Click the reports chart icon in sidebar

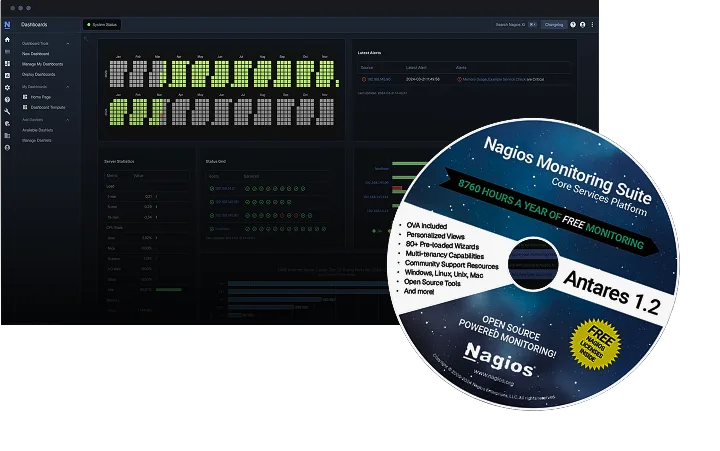click(x=7, y=75)
